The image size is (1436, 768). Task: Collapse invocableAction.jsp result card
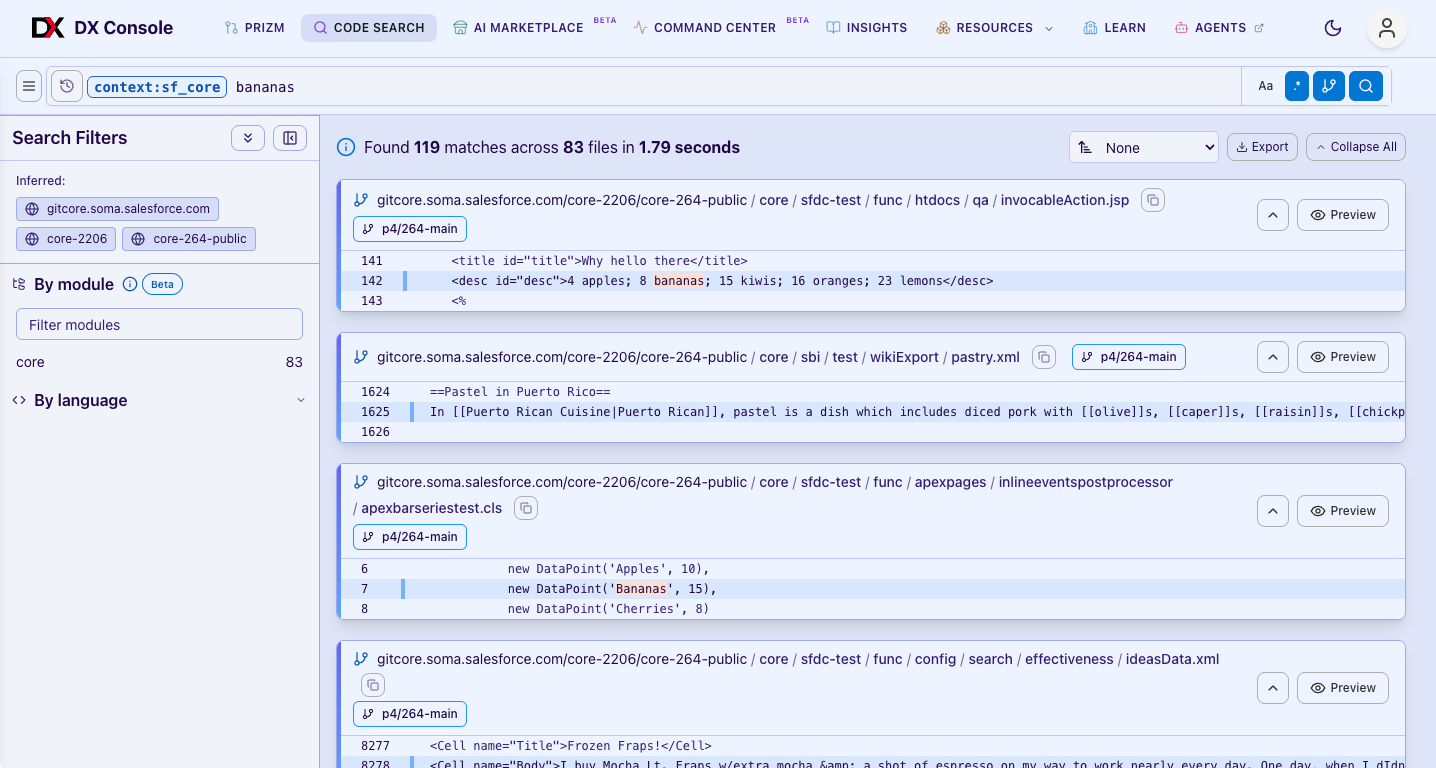click(x=1272, y=215)
